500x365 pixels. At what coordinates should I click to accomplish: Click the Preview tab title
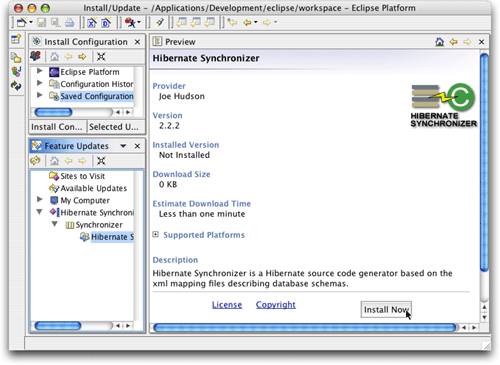(180, 42)
